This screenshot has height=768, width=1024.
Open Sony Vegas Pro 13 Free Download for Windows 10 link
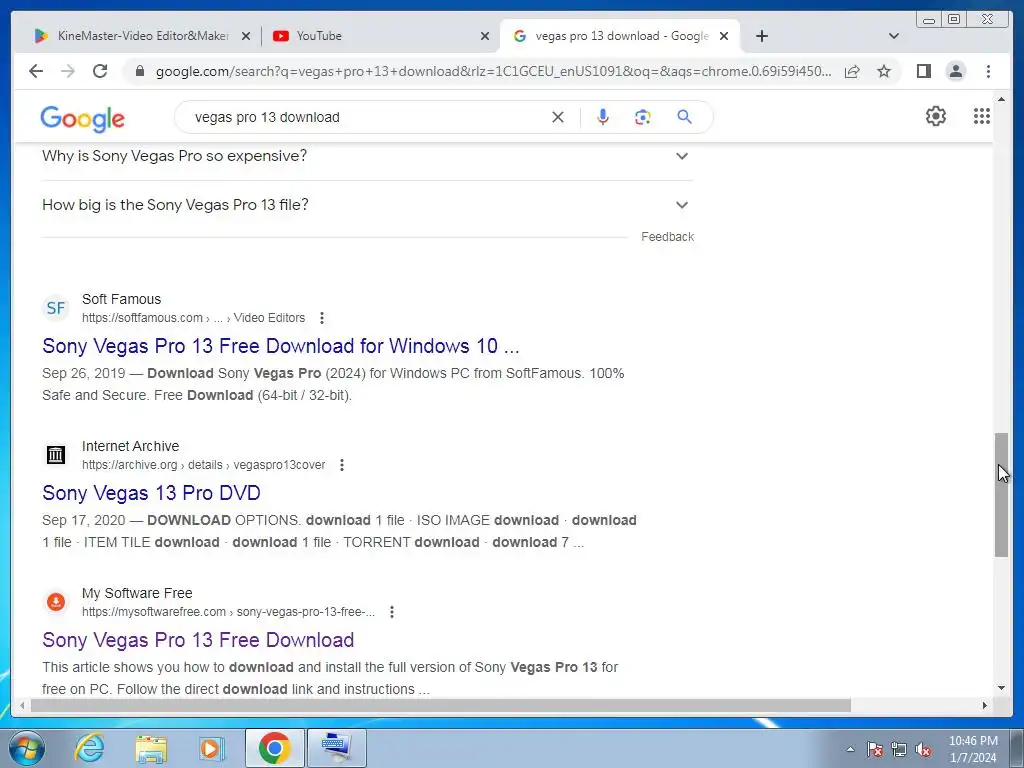(x=281, y=346)
